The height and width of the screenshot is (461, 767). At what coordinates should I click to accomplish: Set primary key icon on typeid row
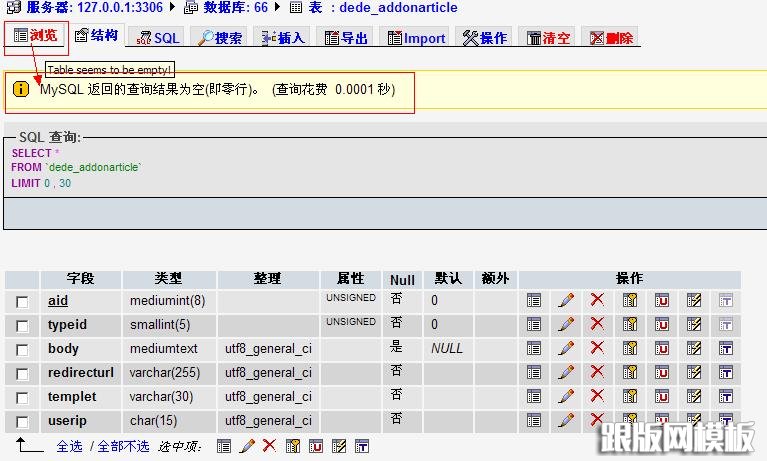click(x=630, y=324)
